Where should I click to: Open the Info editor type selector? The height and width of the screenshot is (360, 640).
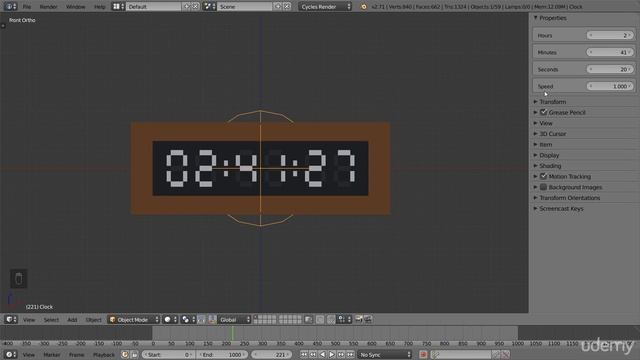click(x=10, y=7)
